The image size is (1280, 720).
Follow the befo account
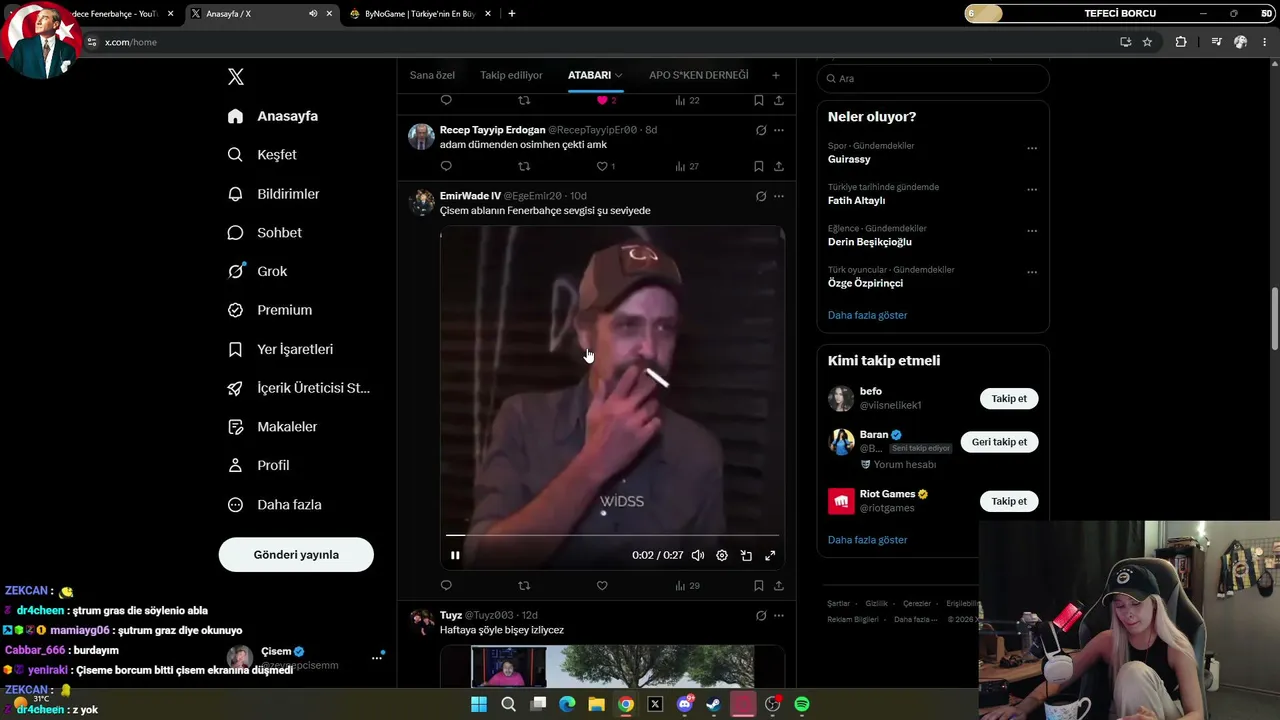[x=1009, y=399]
